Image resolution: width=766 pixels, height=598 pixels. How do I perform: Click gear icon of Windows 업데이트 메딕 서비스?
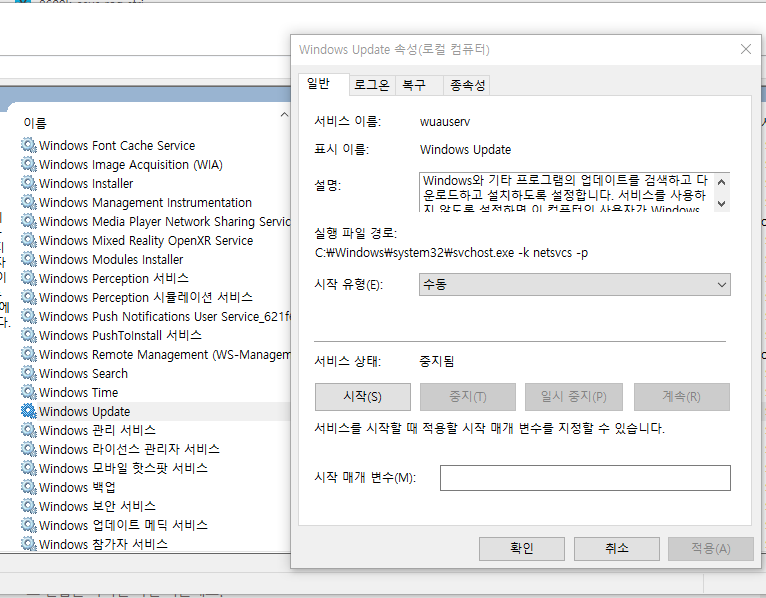(28, 525)
